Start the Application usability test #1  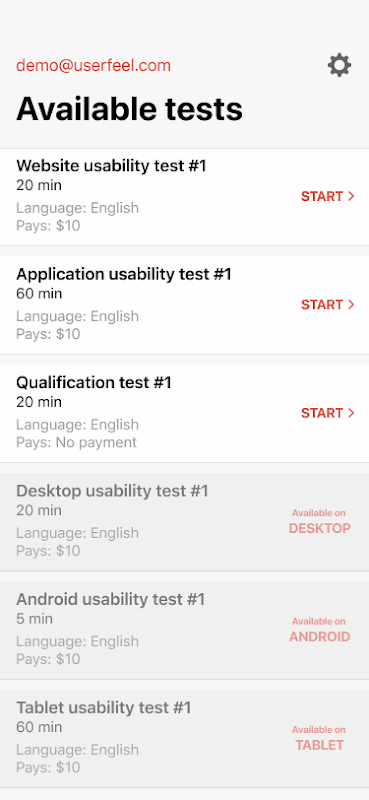328,305
